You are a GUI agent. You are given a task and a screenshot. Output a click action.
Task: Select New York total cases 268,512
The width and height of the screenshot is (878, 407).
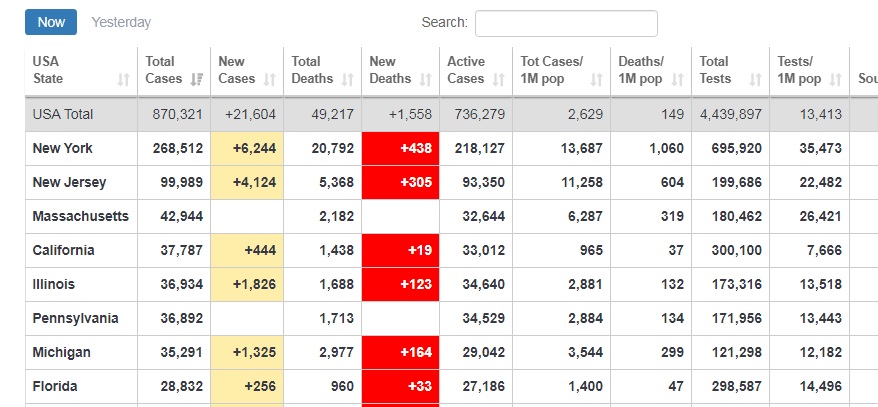coord(178,148)
